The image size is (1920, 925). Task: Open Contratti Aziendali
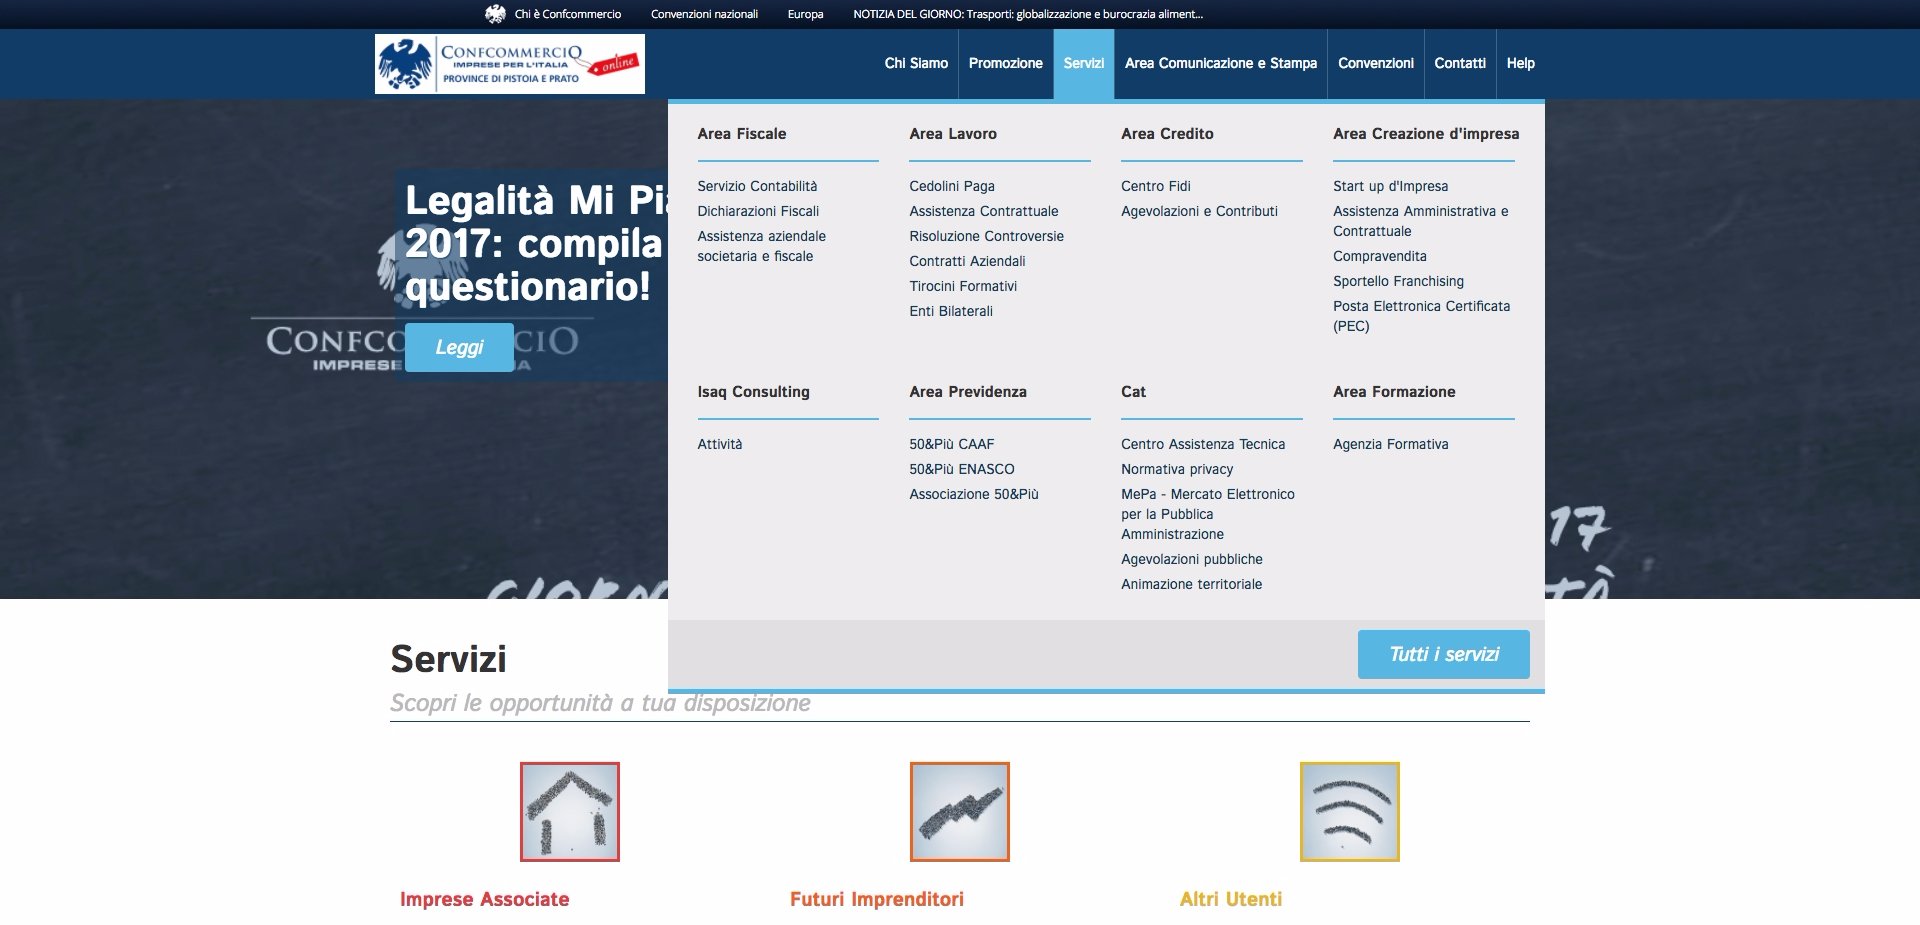pyautogui.click(x=967, y=261)
